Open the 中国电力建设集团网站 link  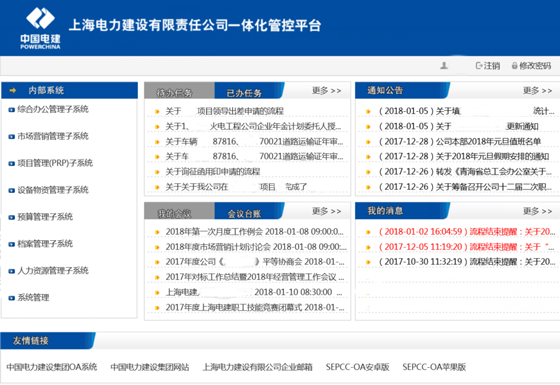pyautogui.click(x=150, y=367)
